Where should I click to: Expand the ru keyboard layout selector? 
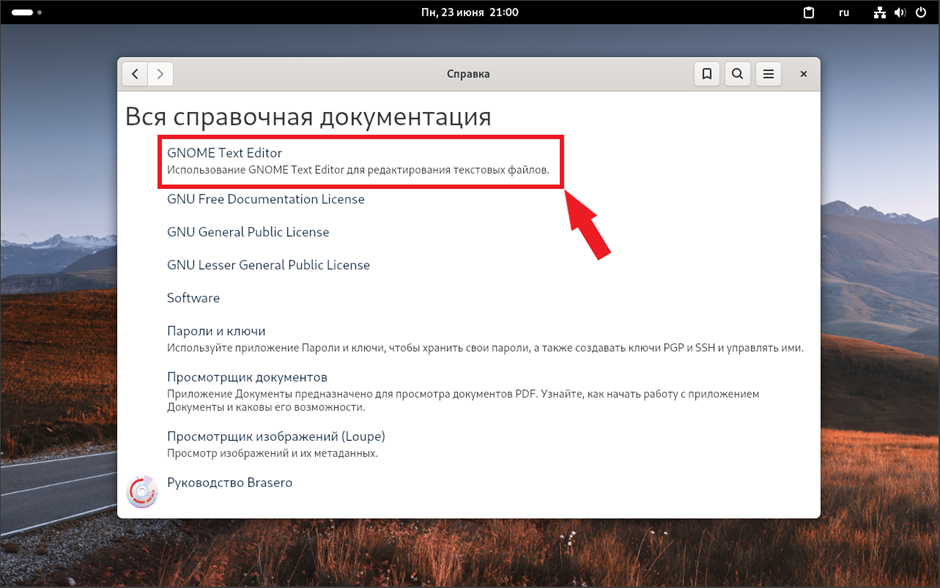coord(844,12)
